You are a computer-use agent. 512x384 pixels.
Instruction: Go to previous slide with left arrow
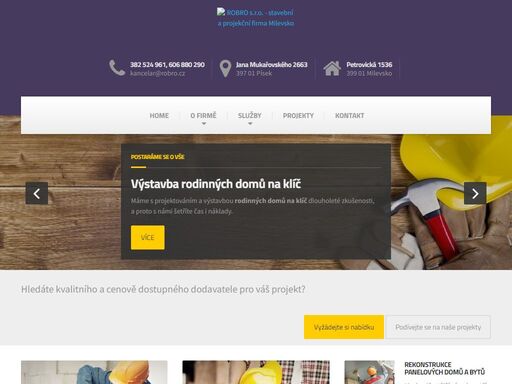point(37,193)
